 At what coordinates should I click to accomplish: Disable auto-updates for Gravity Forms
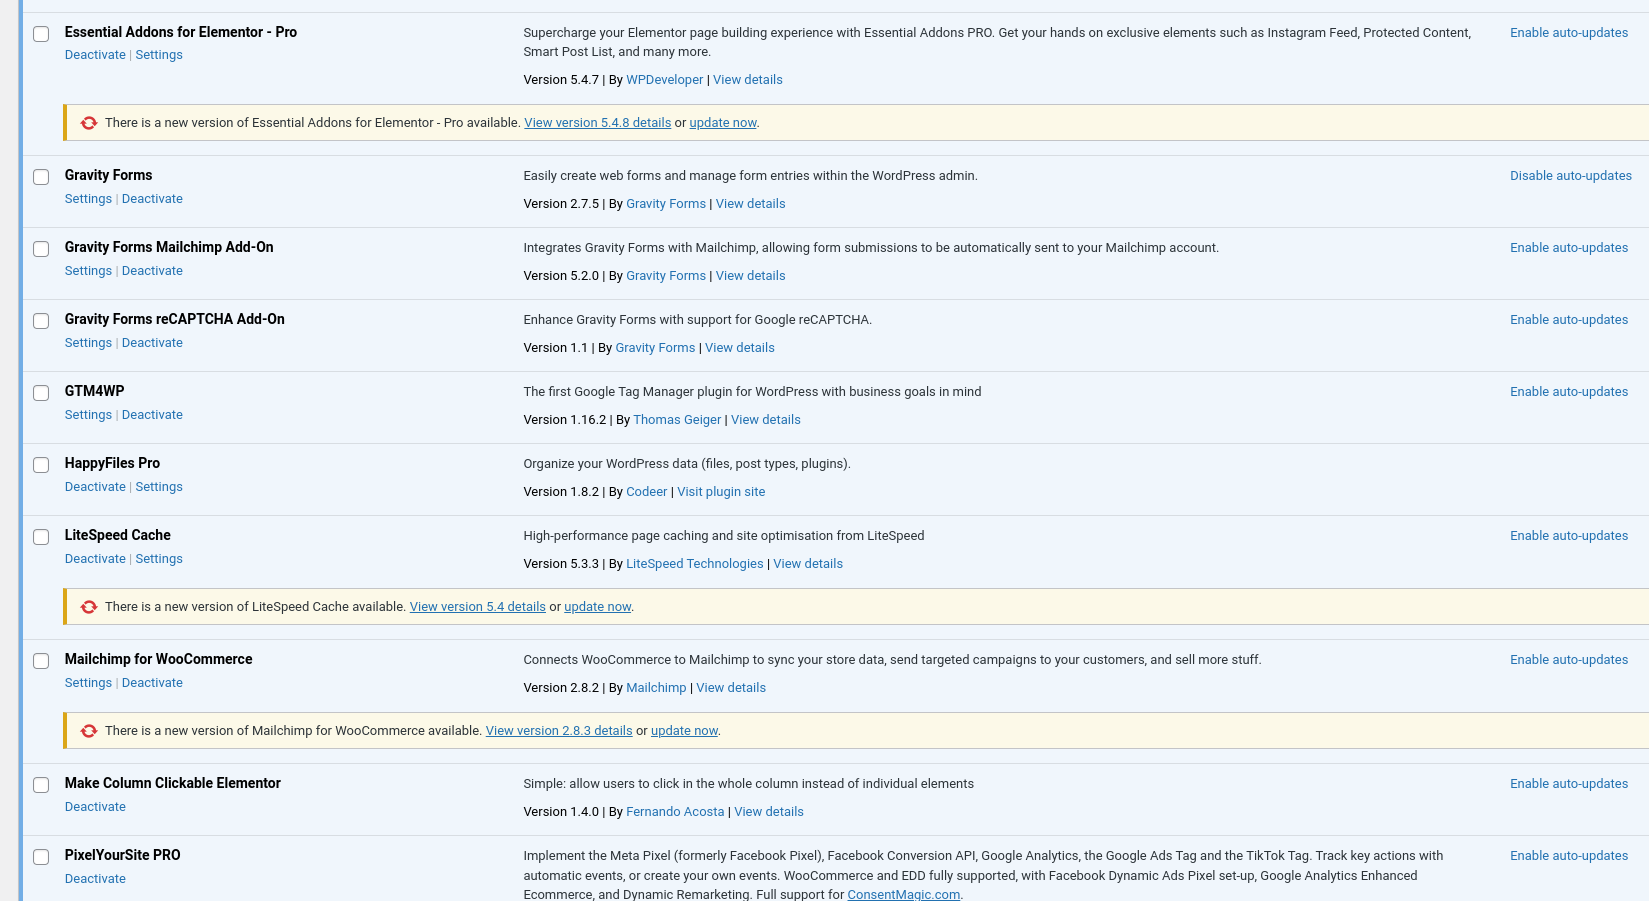tap(1570, 176)
